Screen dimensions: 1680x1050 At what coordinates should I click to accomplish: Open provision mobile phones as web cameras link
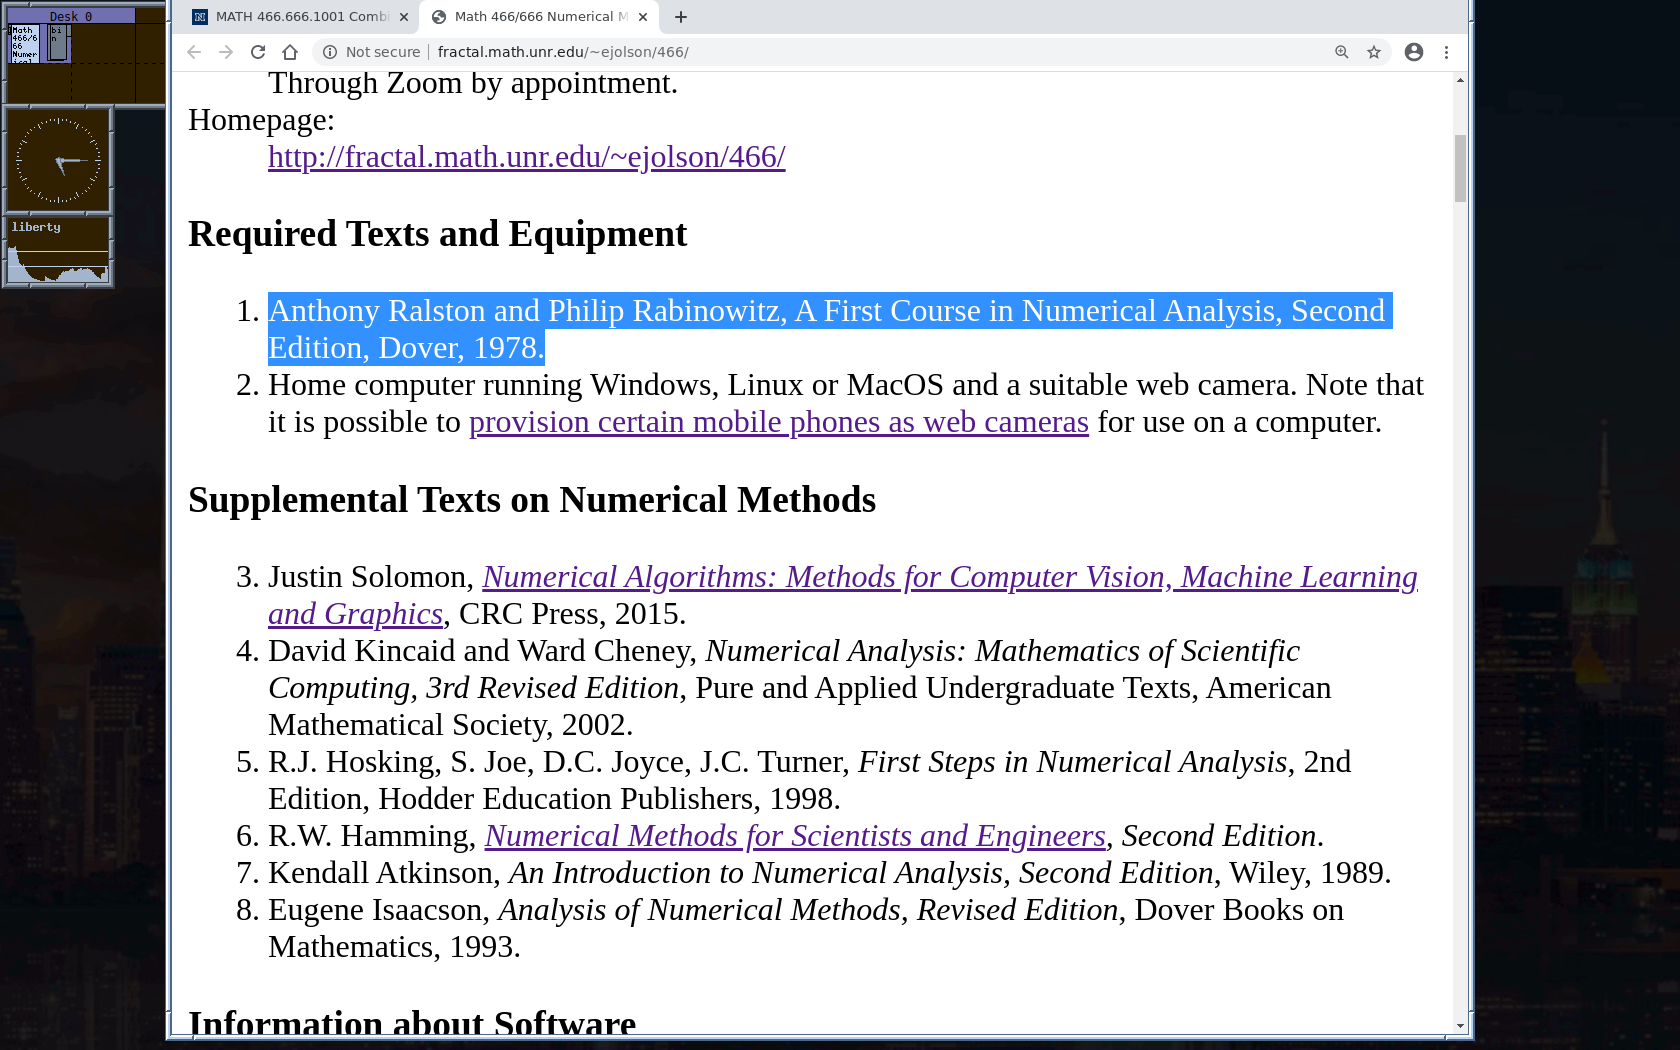[778, 422]
